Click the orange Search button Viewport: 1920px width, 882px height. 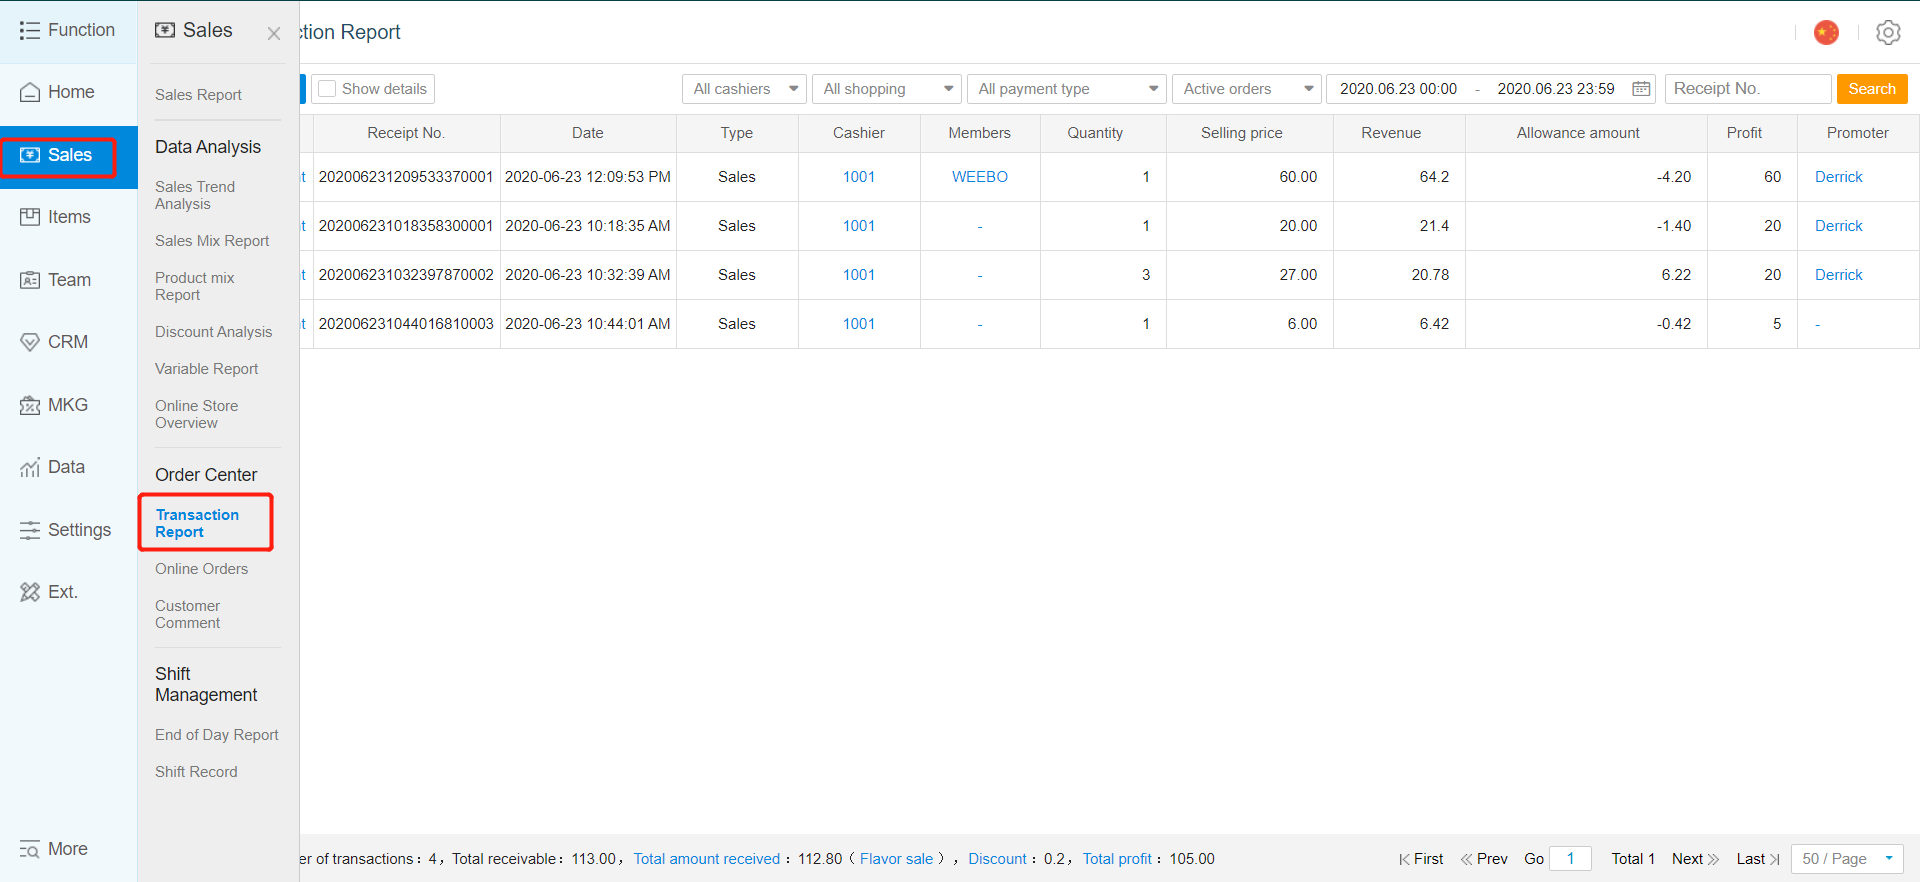point(1872,89)
